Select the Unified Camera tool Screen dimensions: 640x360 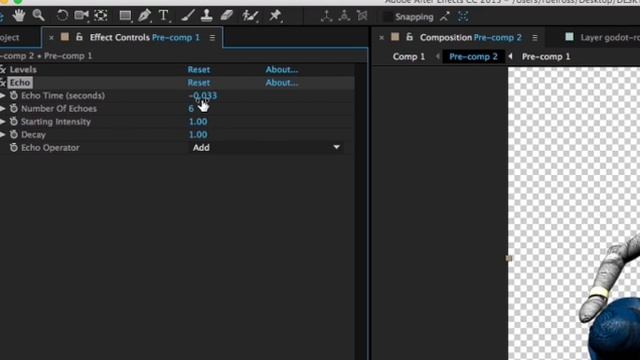coord(81,16)
